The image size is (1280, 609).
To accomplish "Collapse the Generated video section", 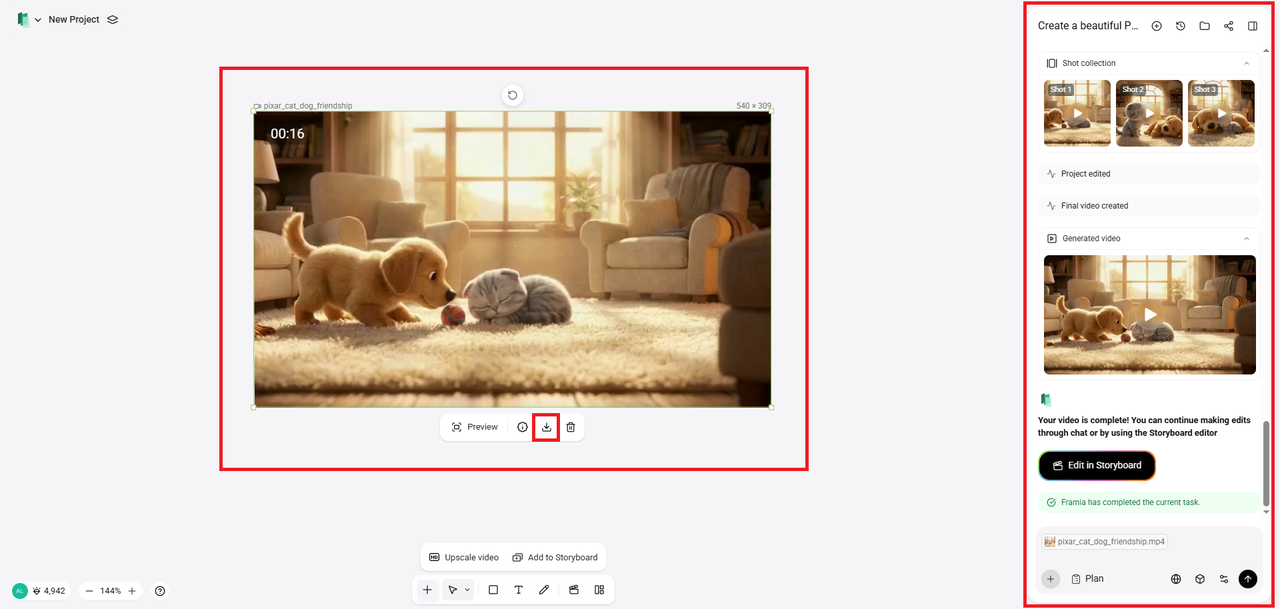I will click(x=1246, y=239).
